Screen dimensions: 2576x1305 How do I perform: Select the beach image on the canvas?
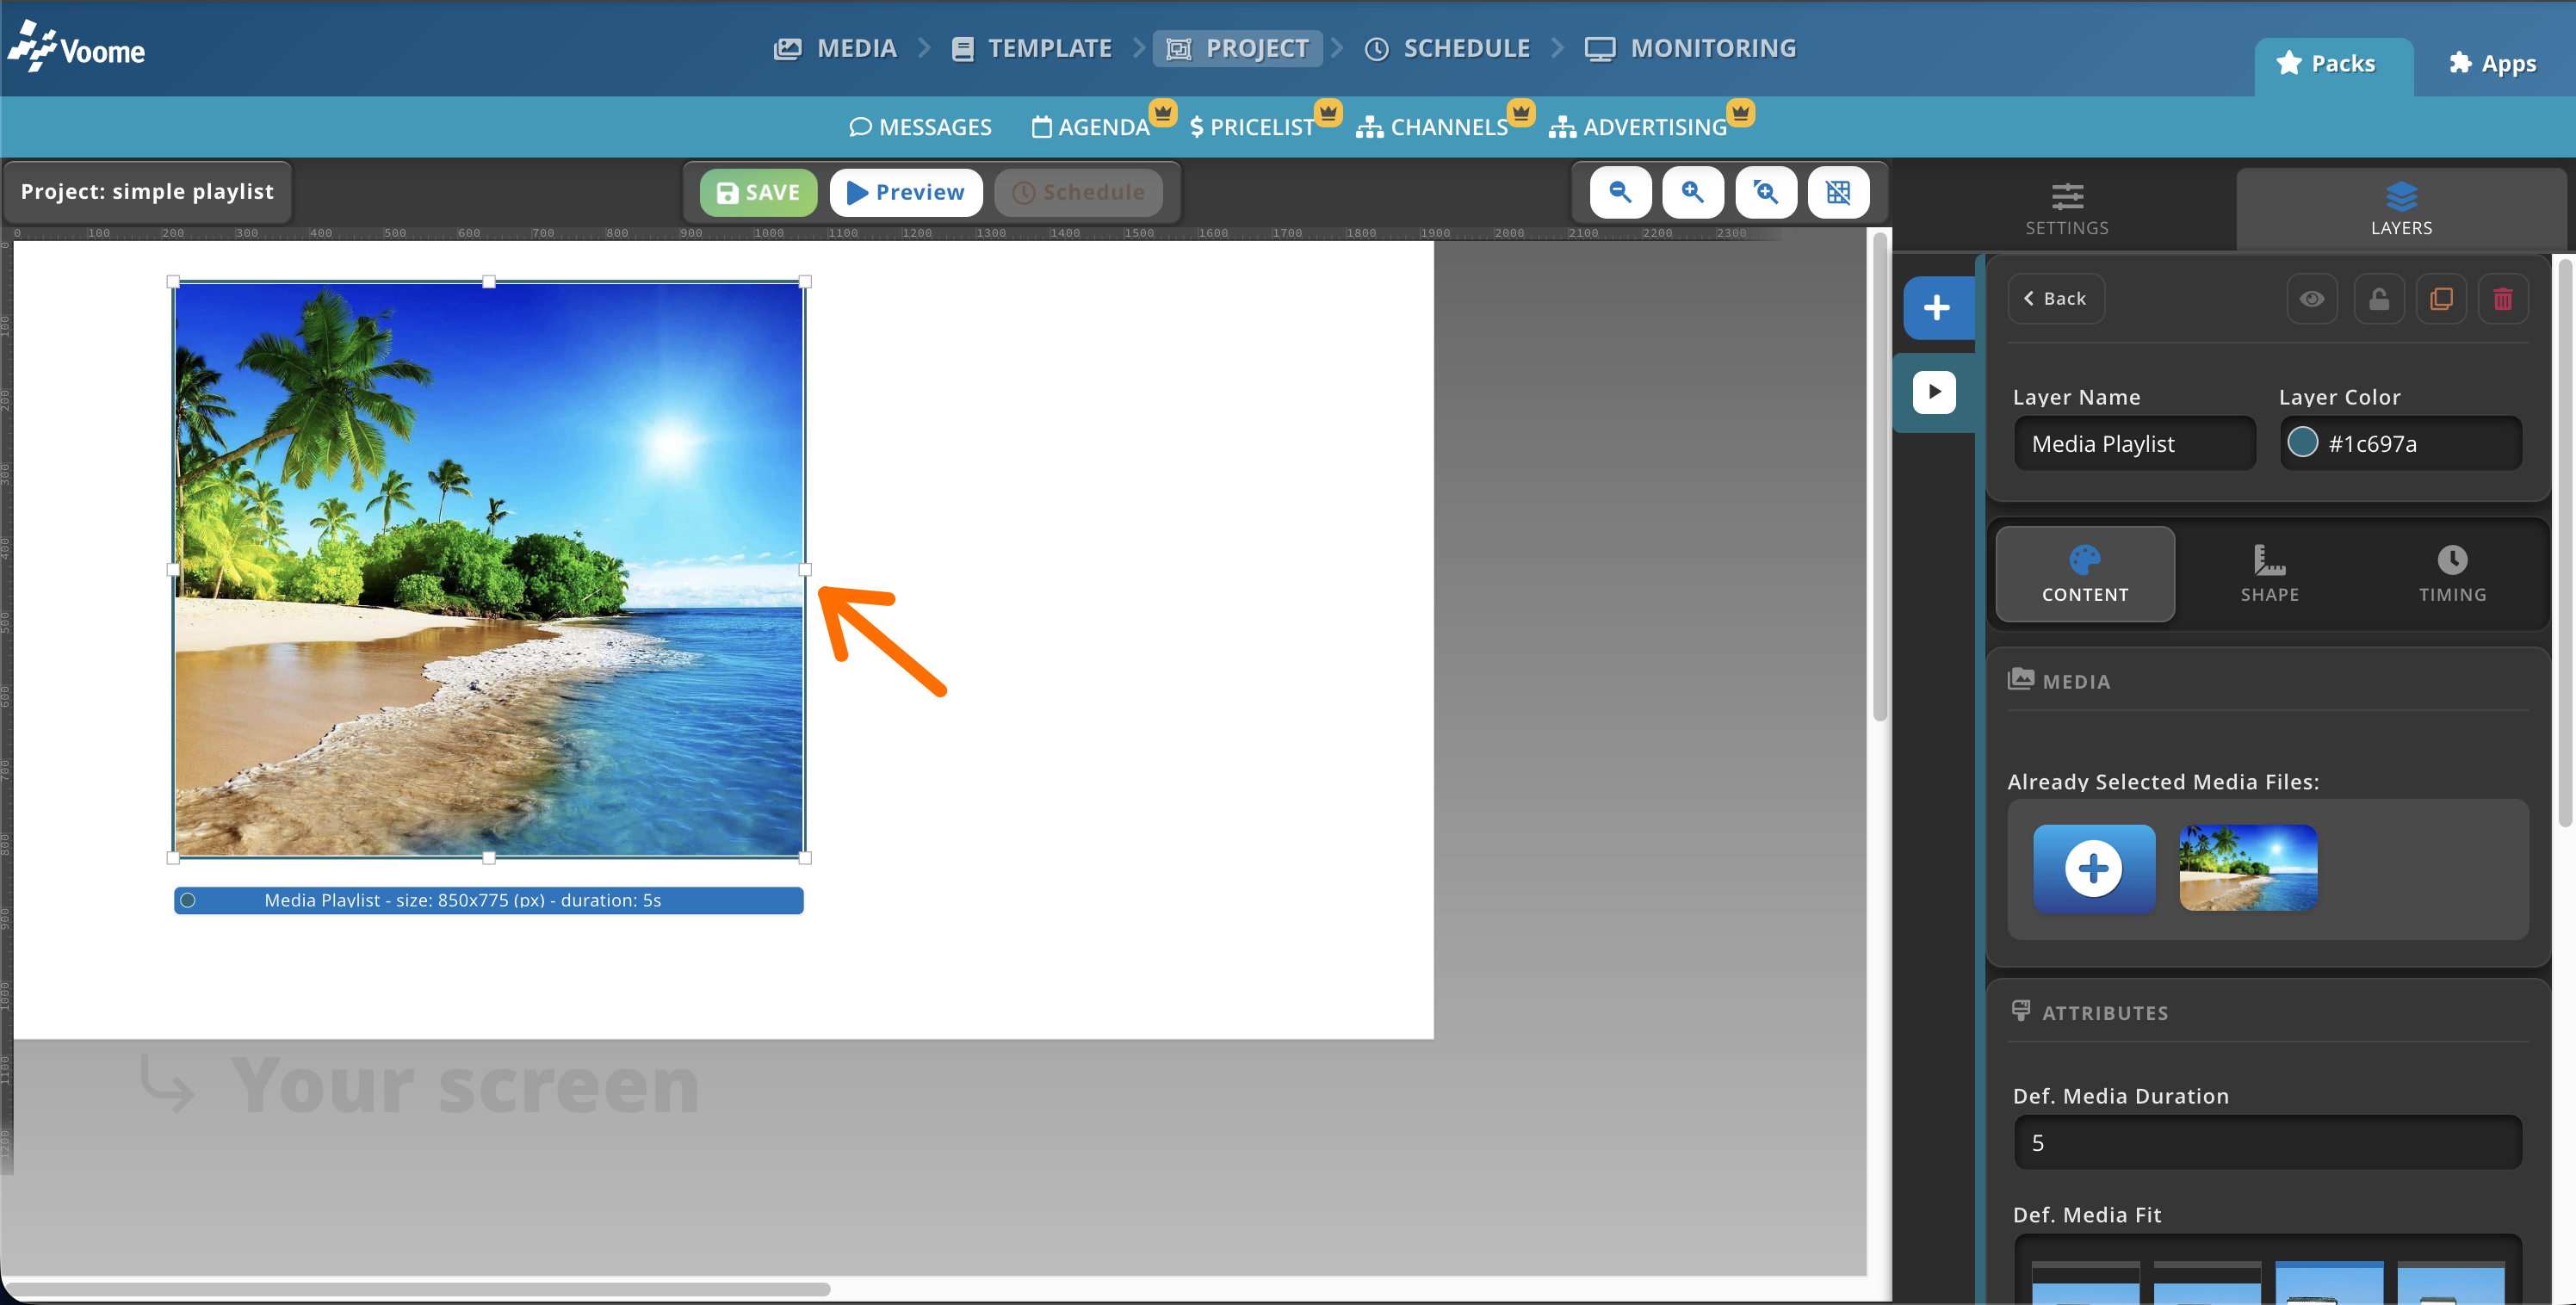(x=489, y=569)
